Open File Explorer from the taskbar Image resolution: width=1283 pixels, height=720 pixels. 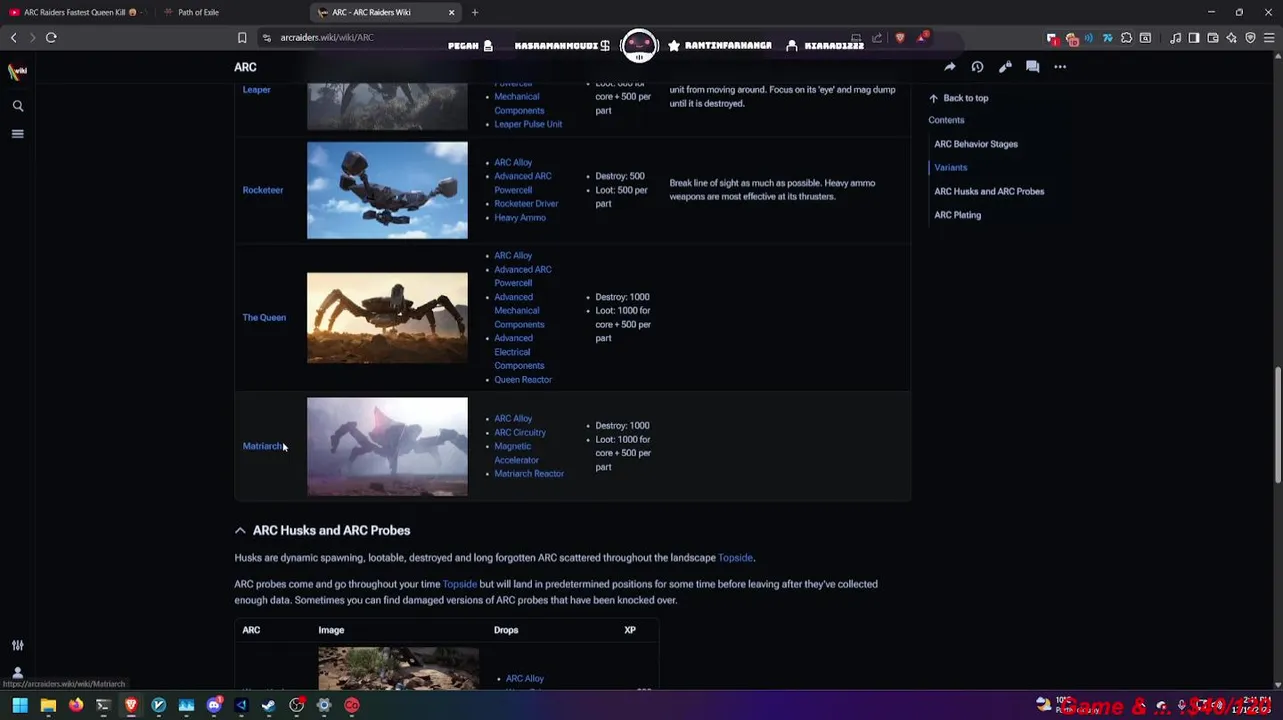(x=48, y=706)
